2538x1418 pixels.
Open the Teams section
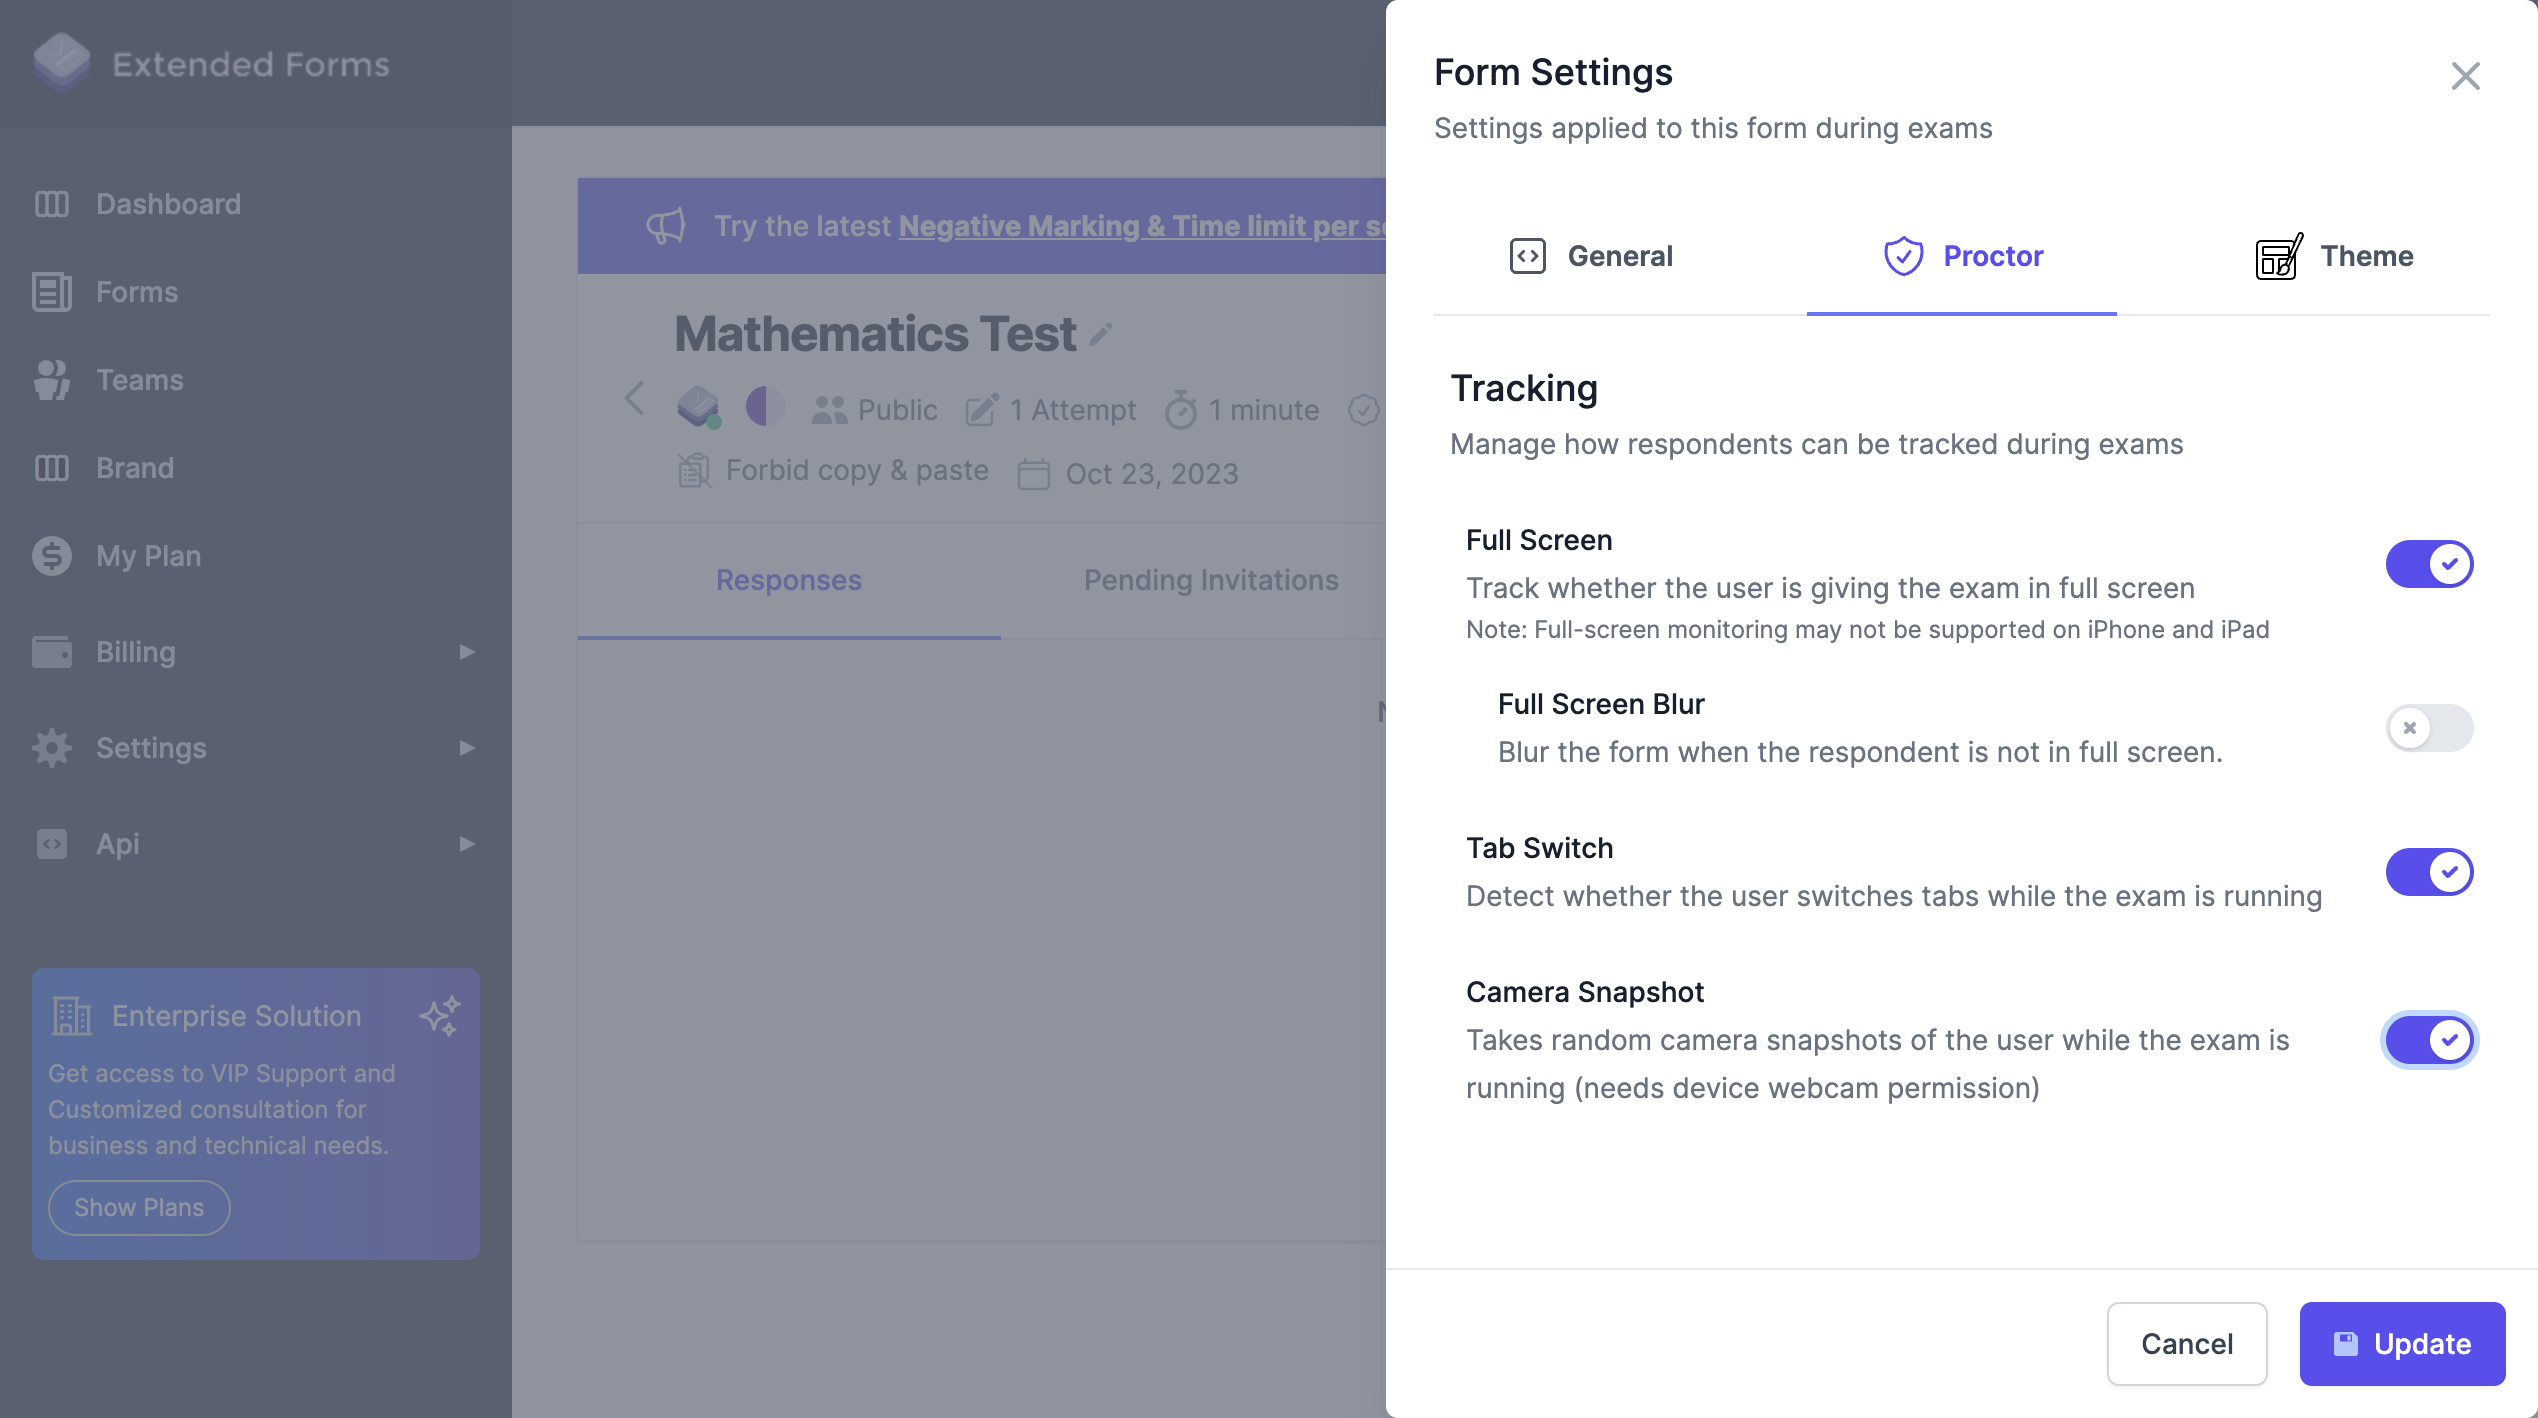140,380
